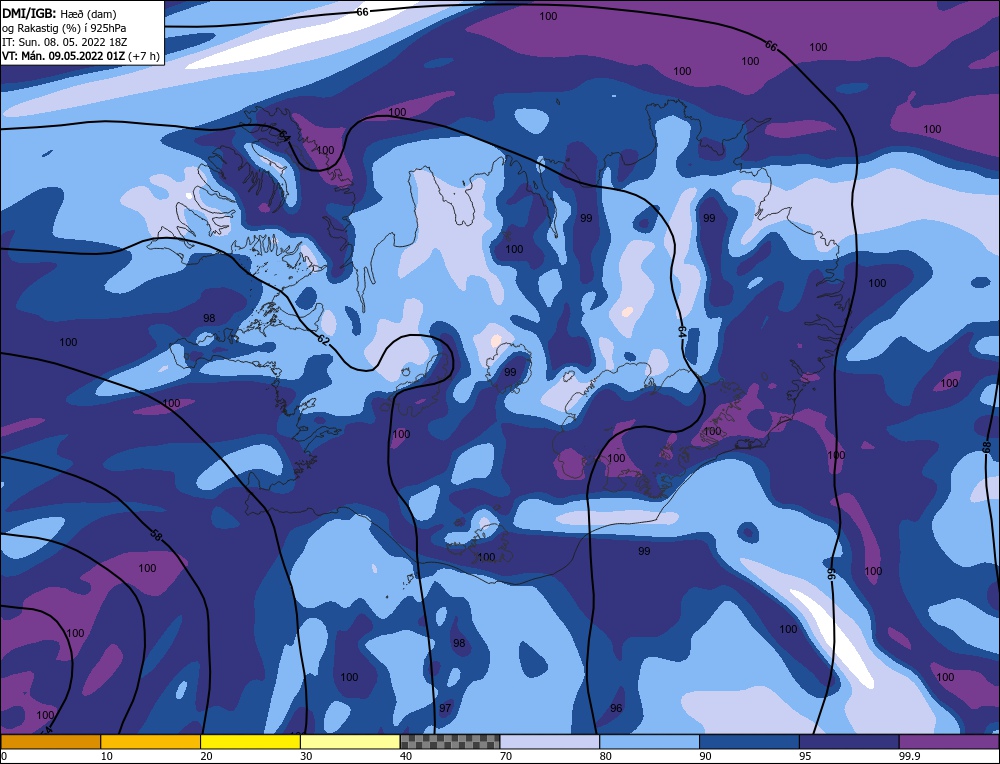Click the bright yellow 20–30 legend swatch

250,741
